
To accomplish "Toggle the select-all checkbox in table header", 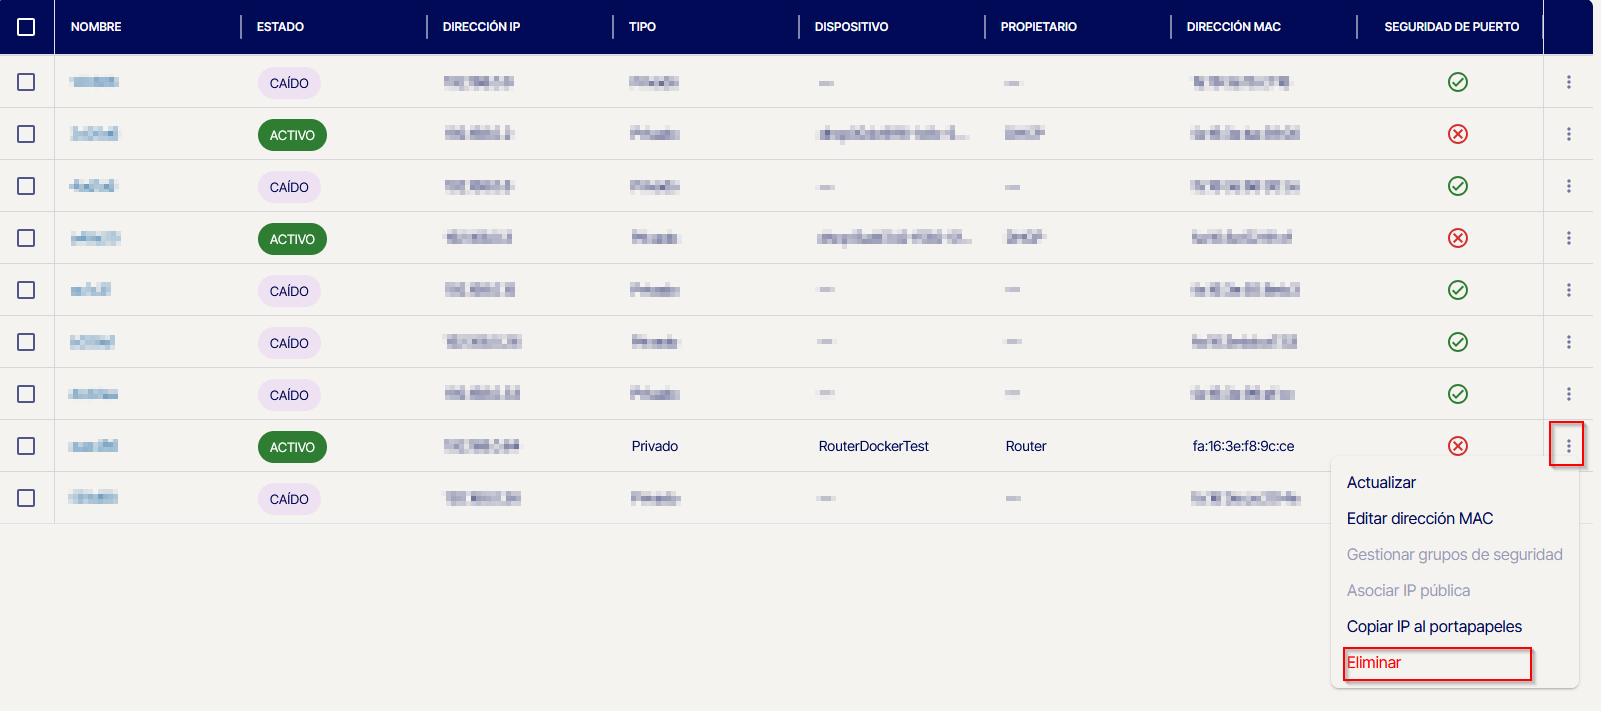I will tap(27, 27).
